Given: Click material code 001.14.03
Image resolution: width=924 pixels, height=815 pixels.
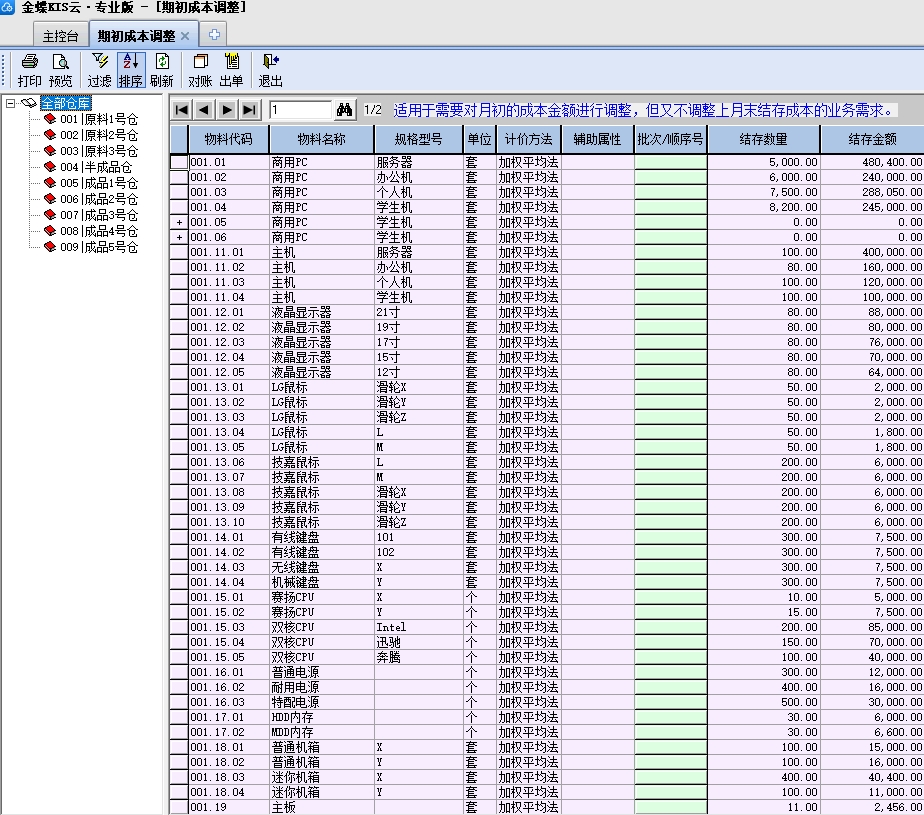Looking at the screenshot, I should (229, 567).
